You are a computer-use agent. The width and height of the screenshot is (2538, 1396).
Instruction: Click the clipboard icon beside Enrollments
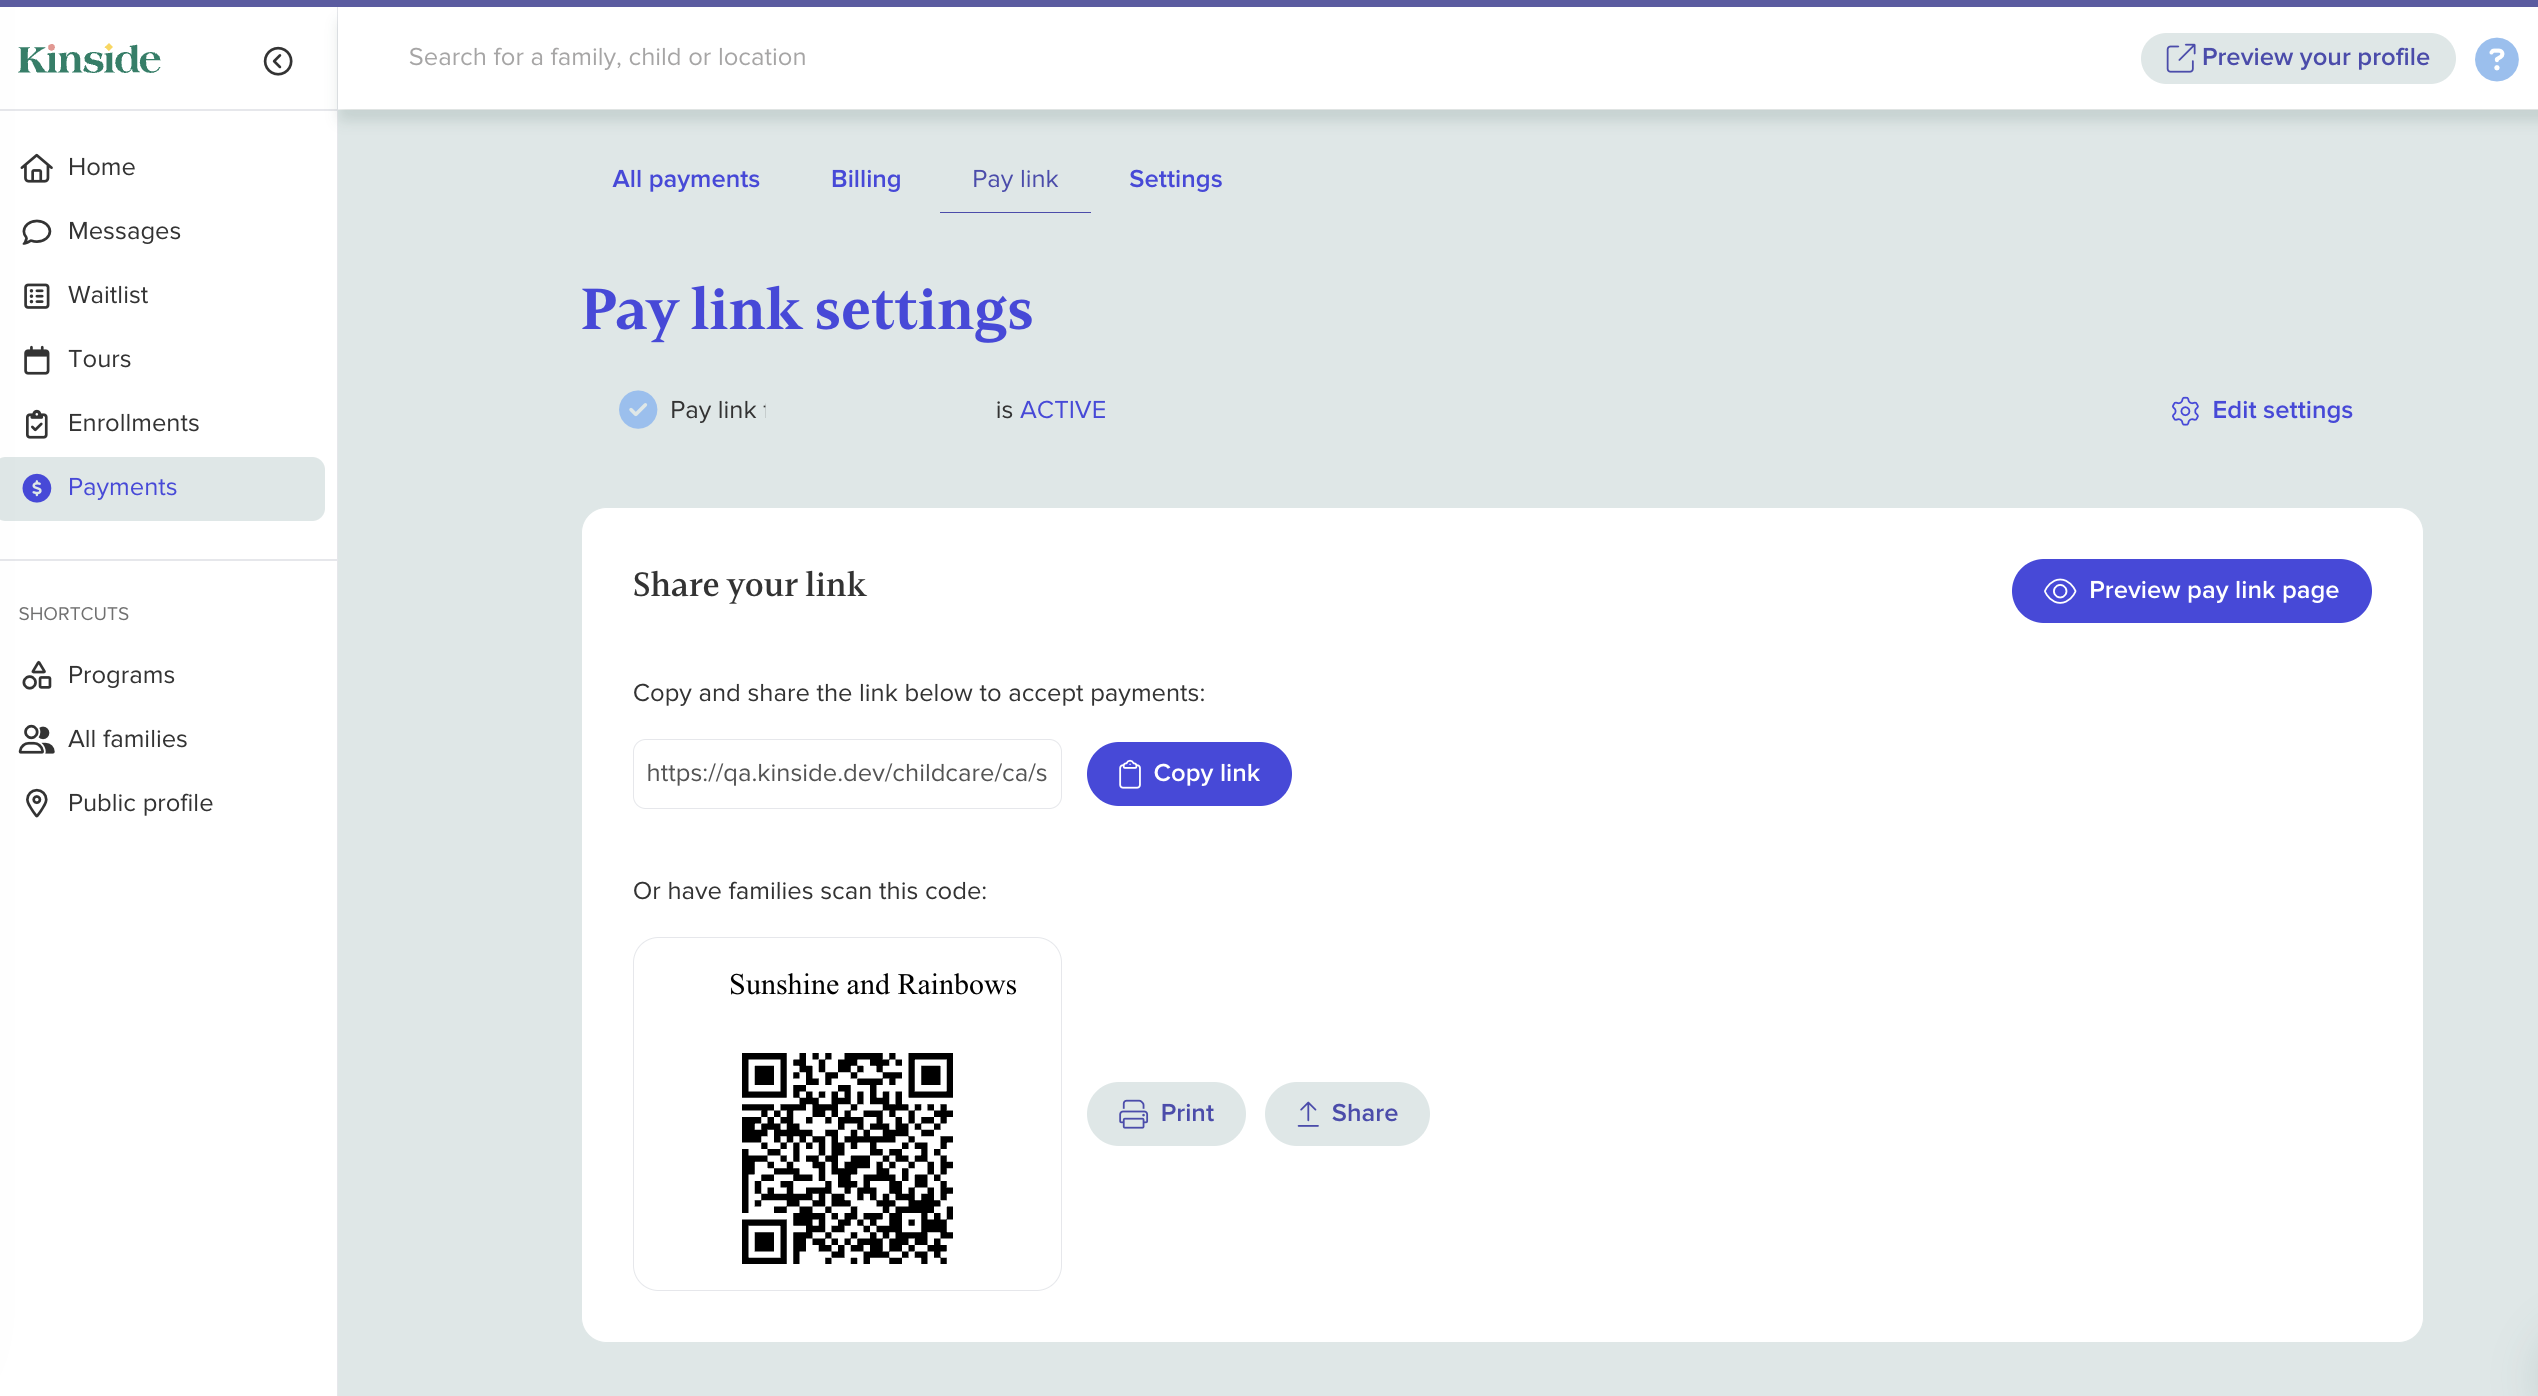click(37, 424)
